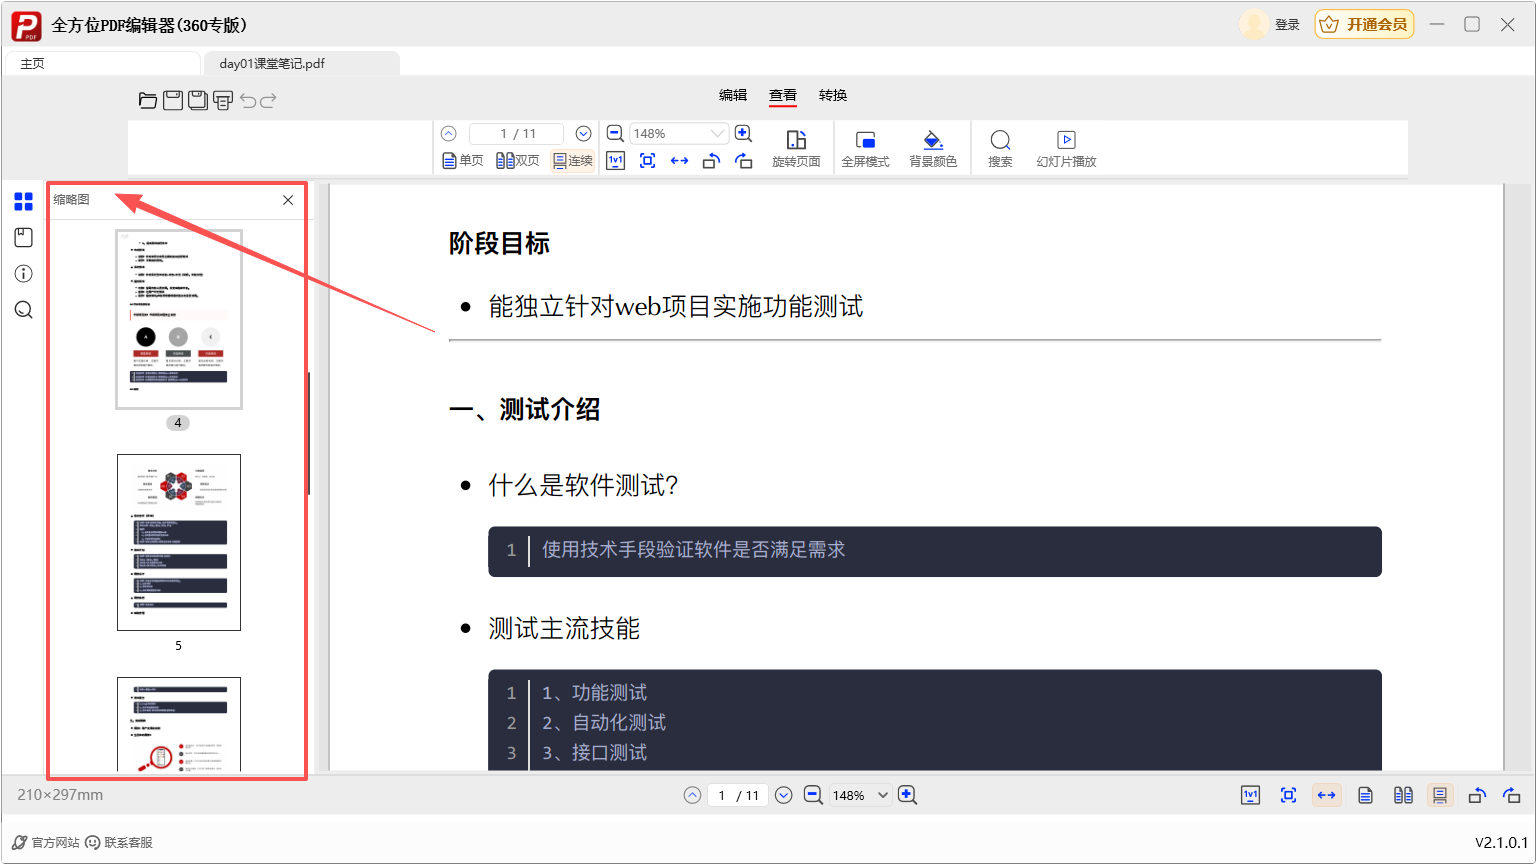
Task: Switch to 双页 two-page view
Action: 518,161
